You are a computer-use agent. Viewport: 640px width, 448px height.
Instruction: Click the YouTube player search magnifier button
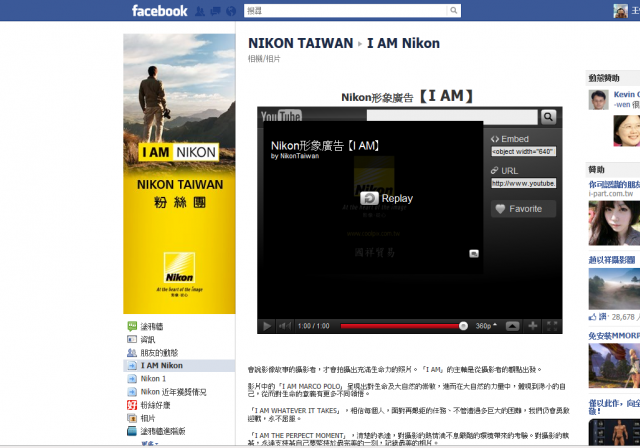(548, 117)
